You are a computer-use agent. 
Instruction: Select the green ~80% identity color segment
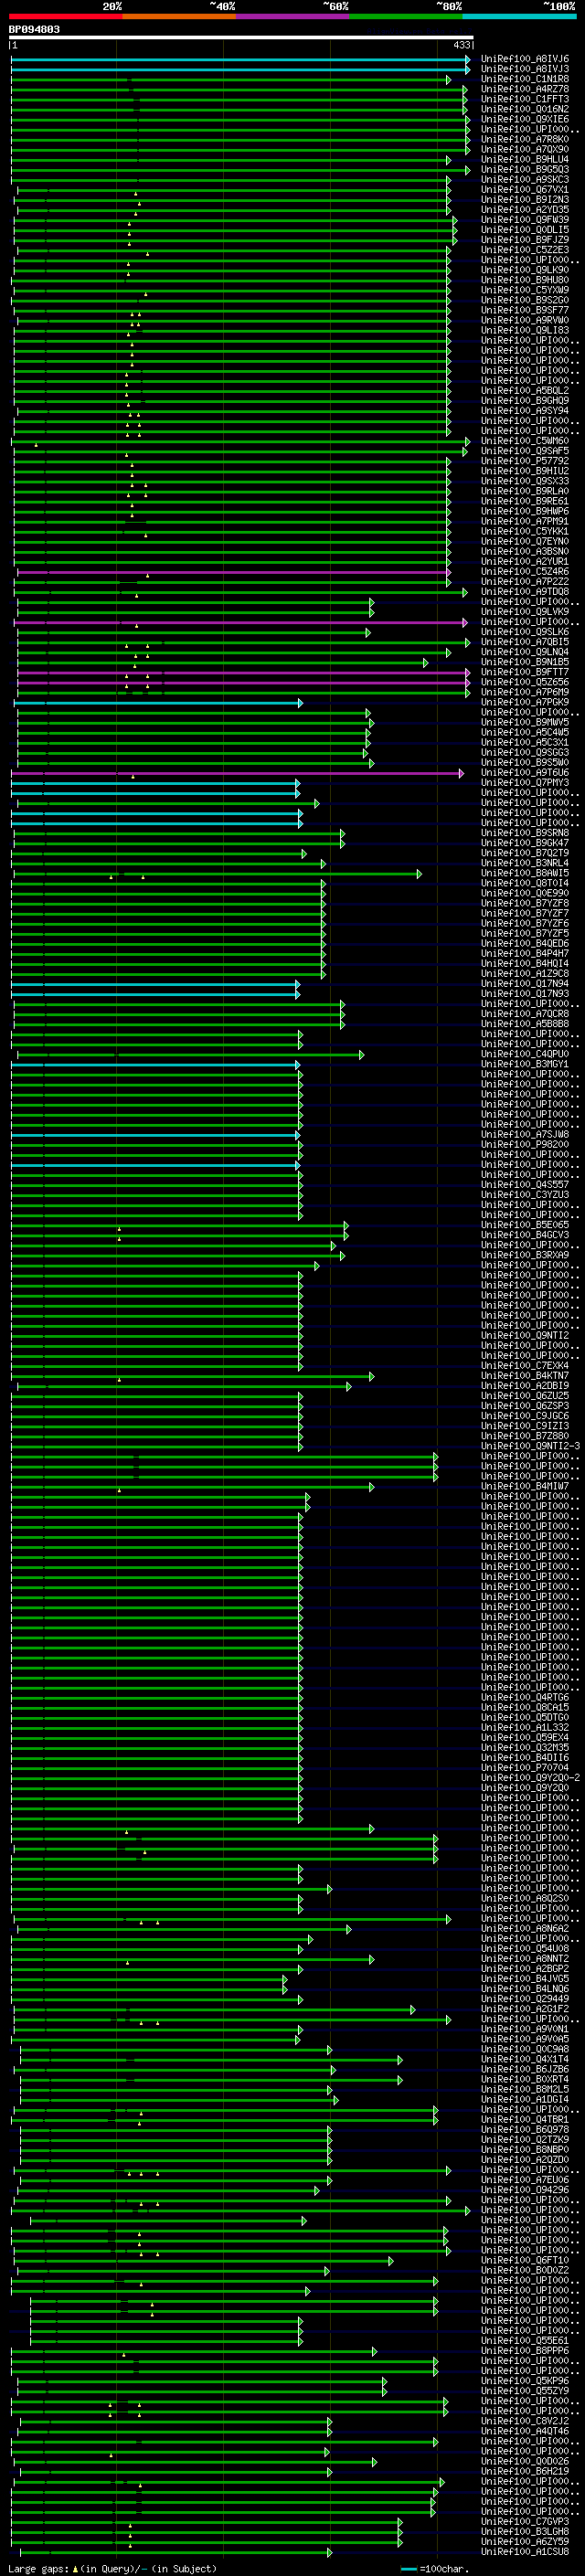406,16
